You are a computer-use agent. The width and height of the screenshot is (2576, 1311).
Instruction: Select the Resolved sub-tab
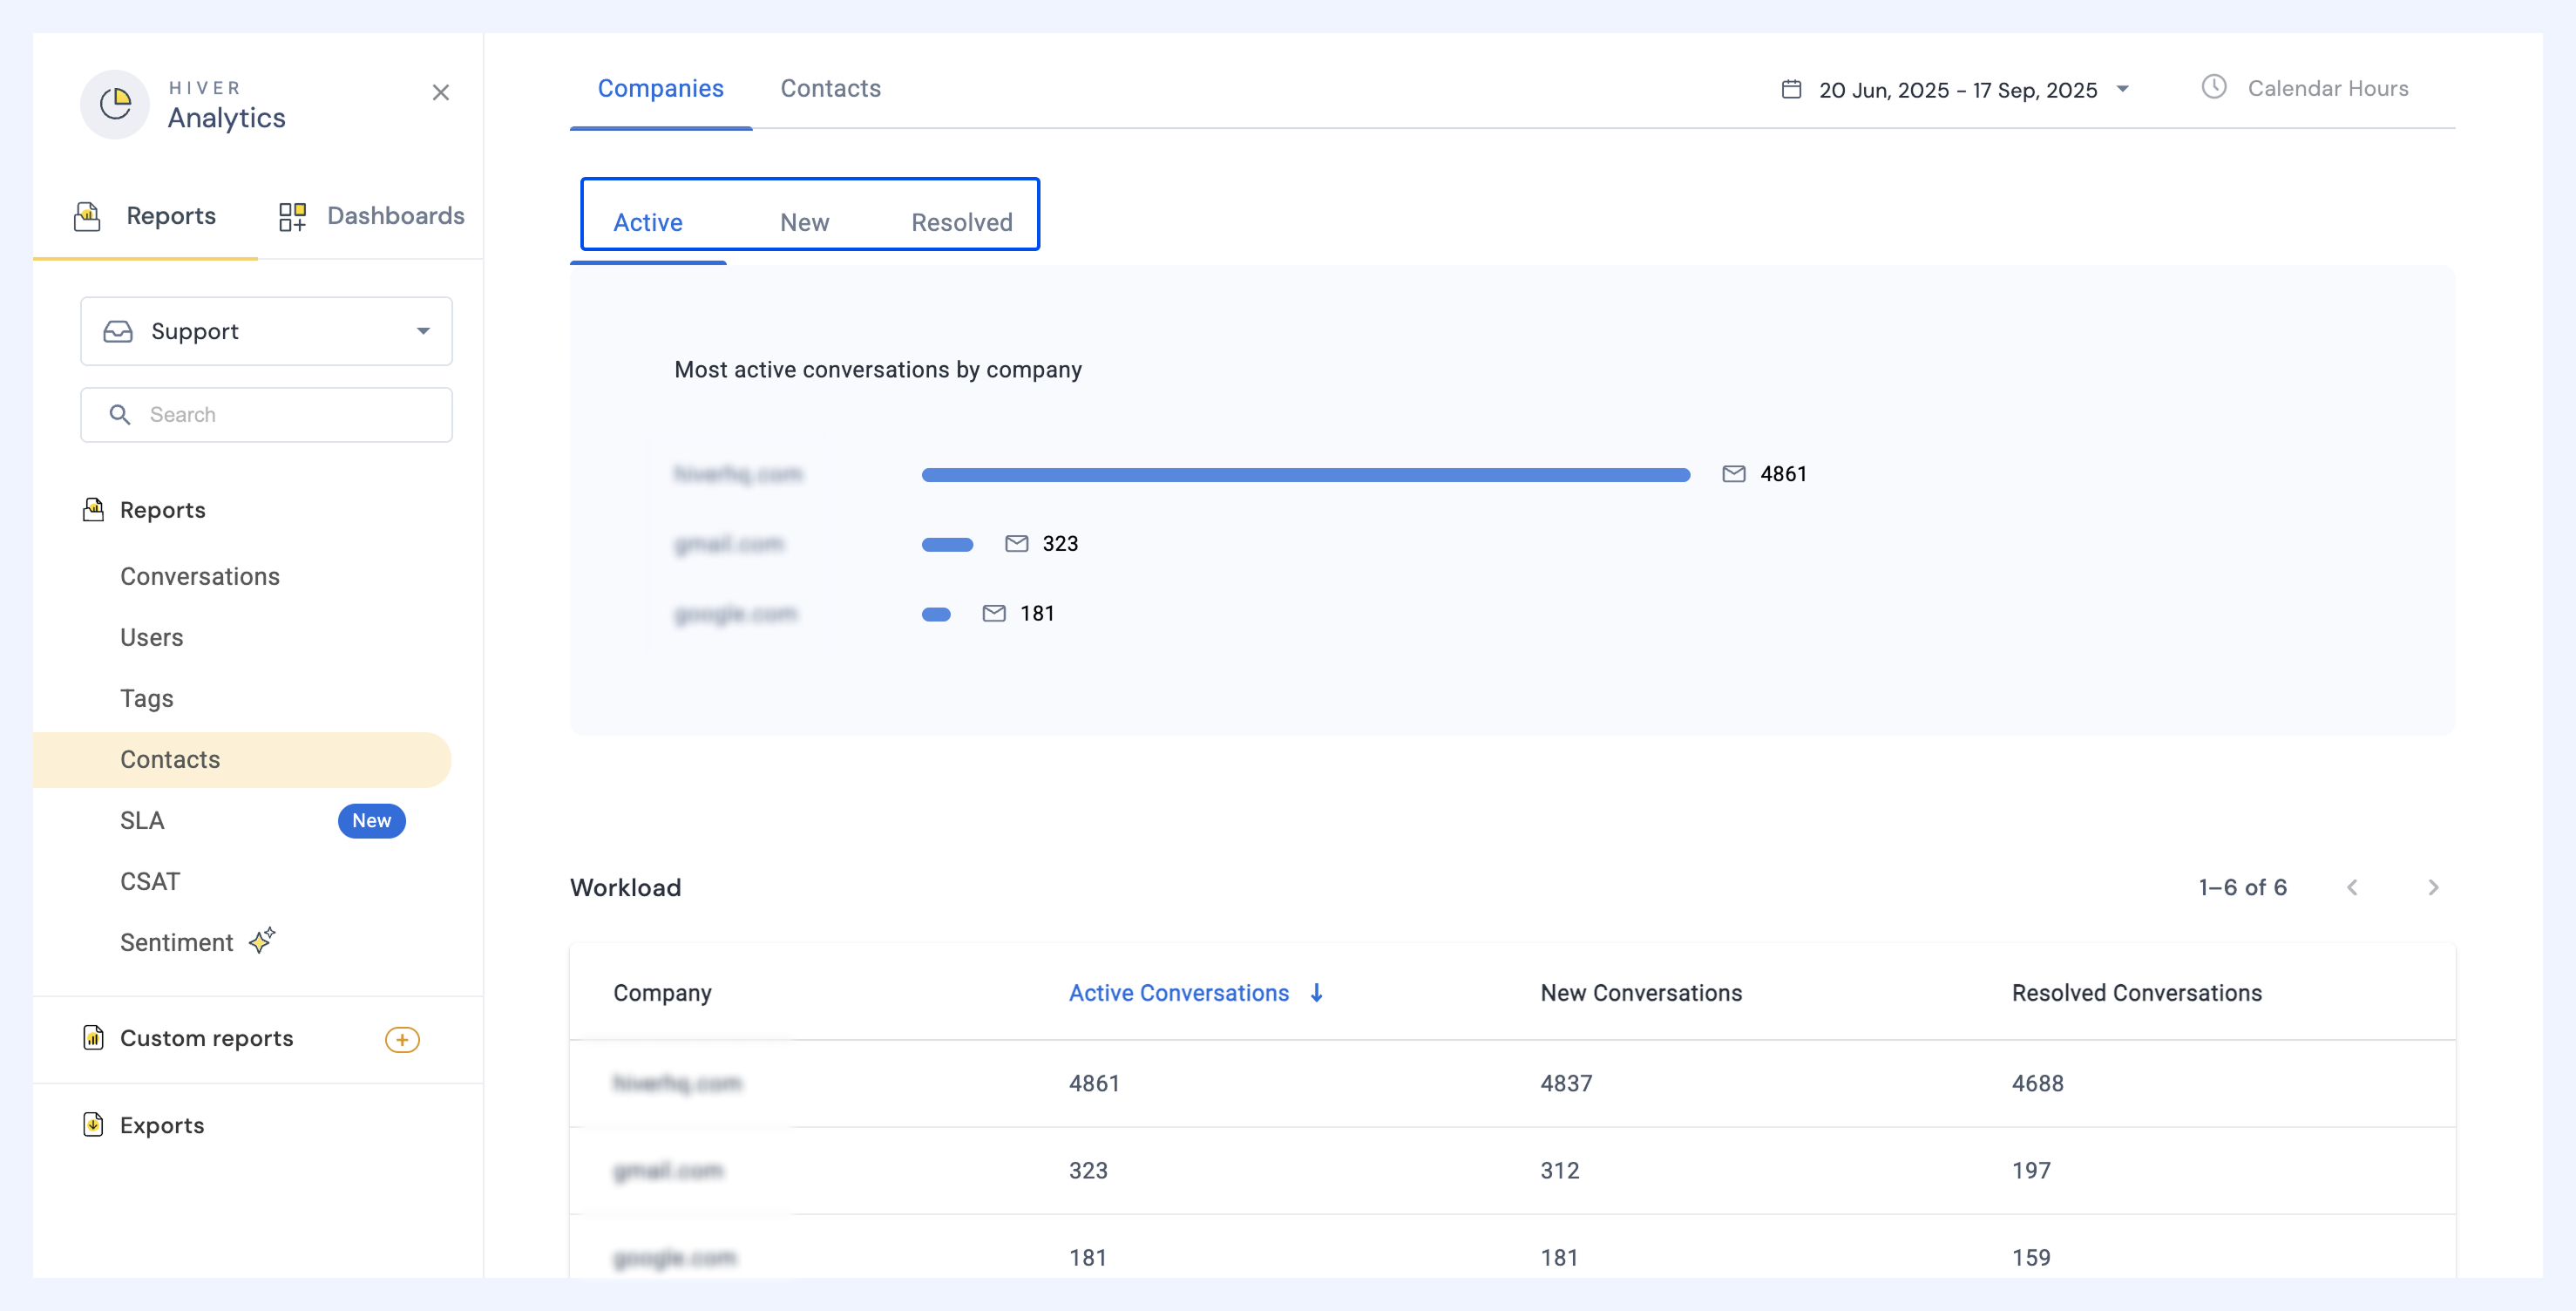click(x=962, y=223)
